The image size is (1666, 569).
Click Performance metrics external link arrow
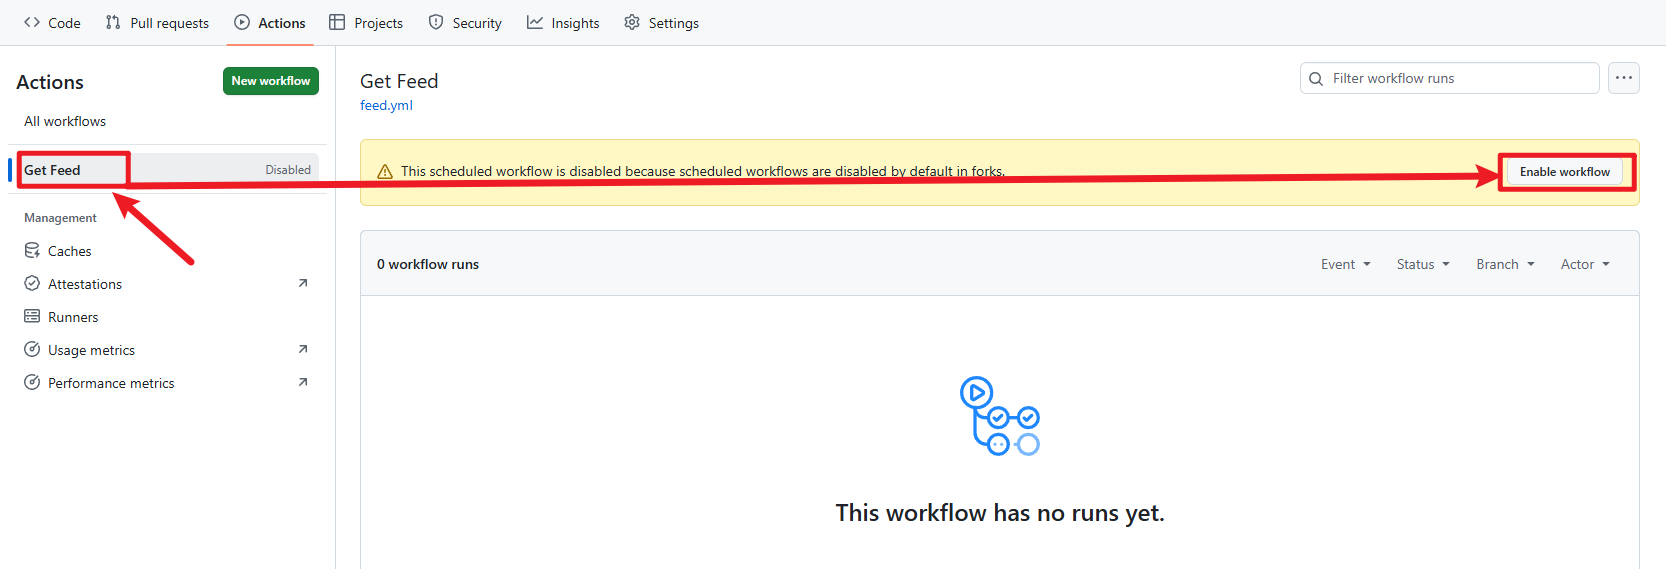[x=303, y=382]
